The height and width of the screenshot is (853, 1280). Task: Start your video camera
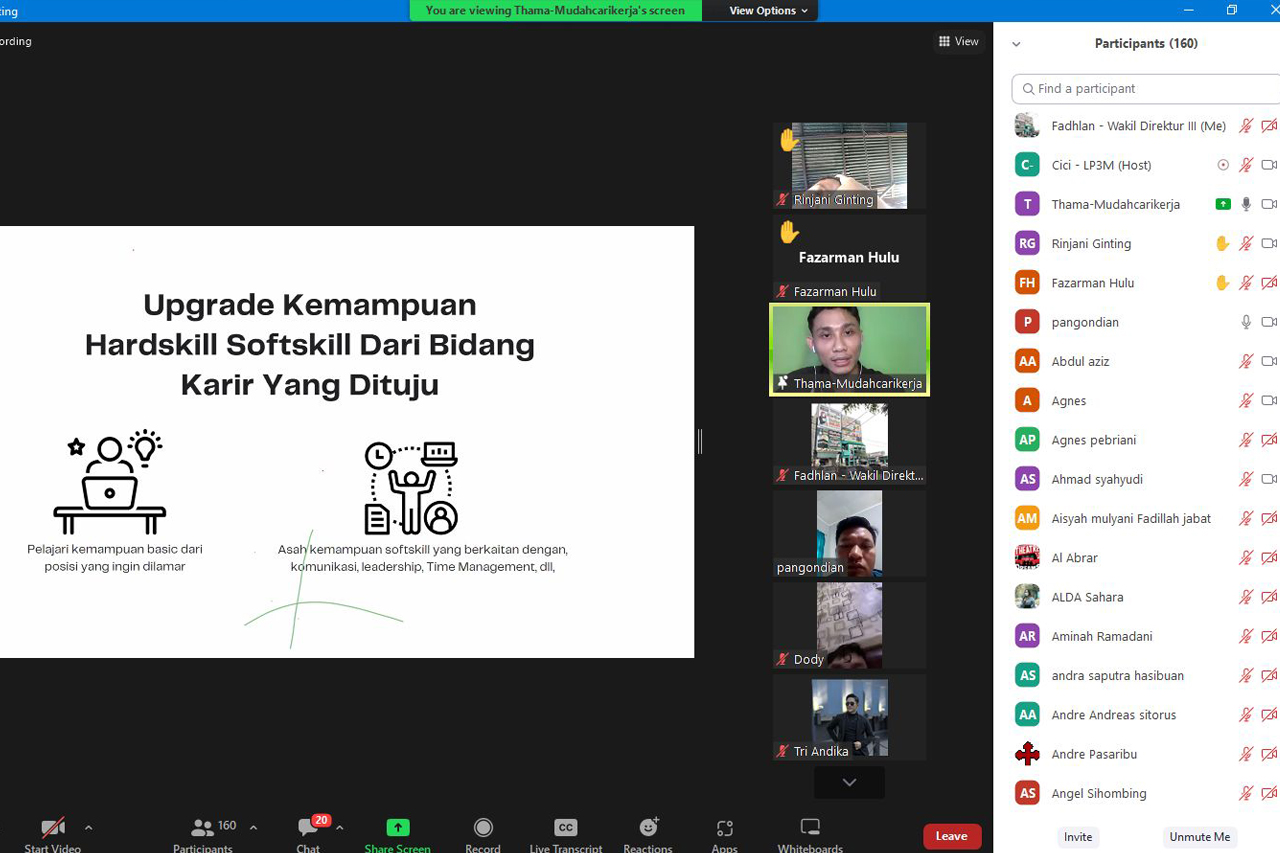pos(52,835)
